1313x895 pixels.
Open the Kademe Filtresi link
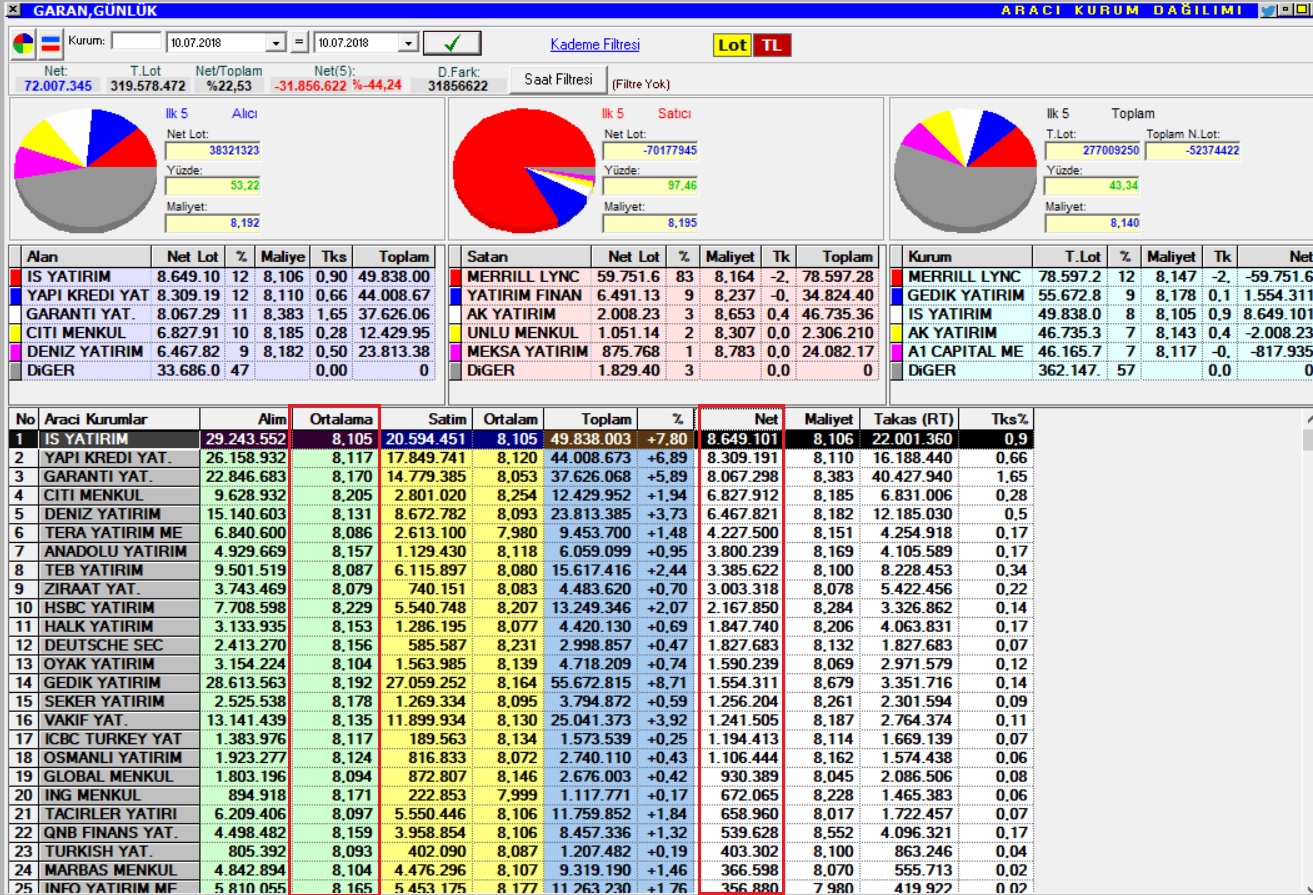[595, 45]
